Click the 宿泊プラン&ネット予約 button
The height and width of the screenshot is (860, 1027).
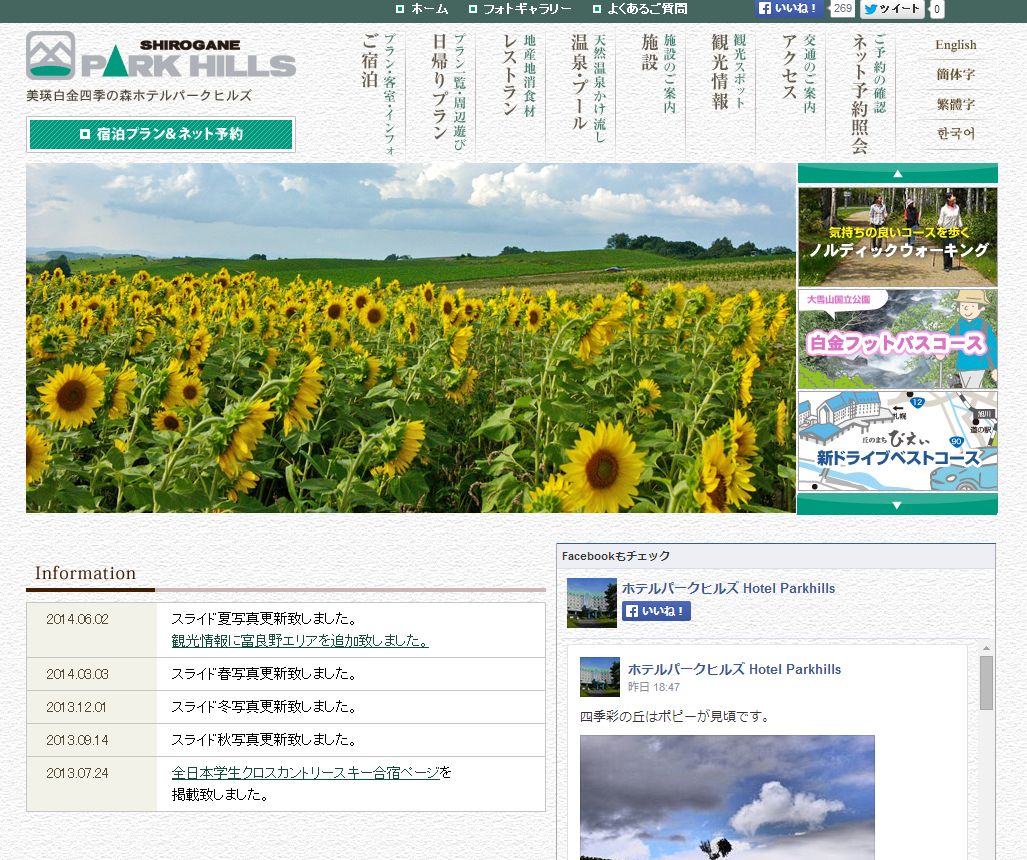161,134
